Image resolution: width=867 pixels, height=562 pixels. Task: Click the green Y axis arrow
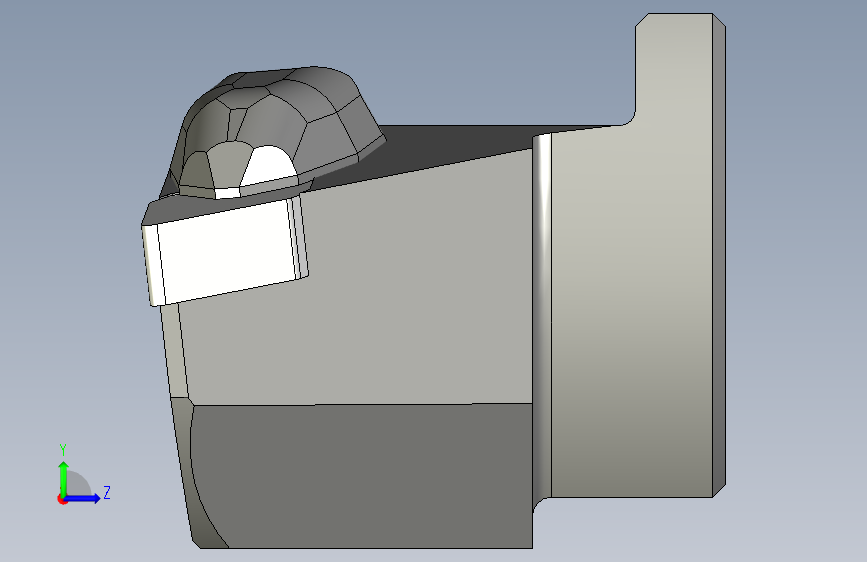pos(64,478)
